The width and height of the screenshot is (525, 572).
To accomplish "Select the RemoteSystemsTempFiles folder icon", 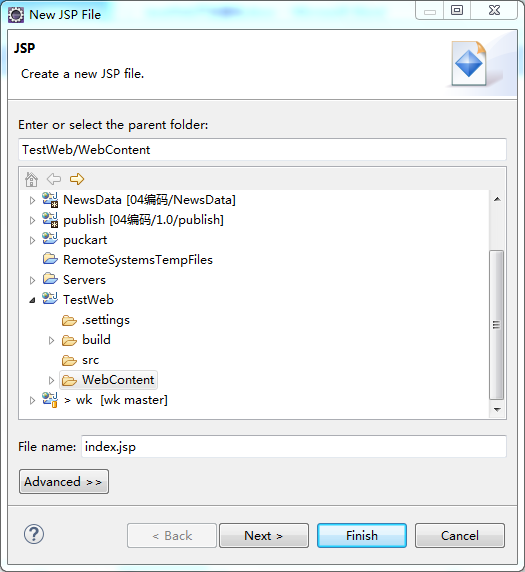I will tap(50, 259).
